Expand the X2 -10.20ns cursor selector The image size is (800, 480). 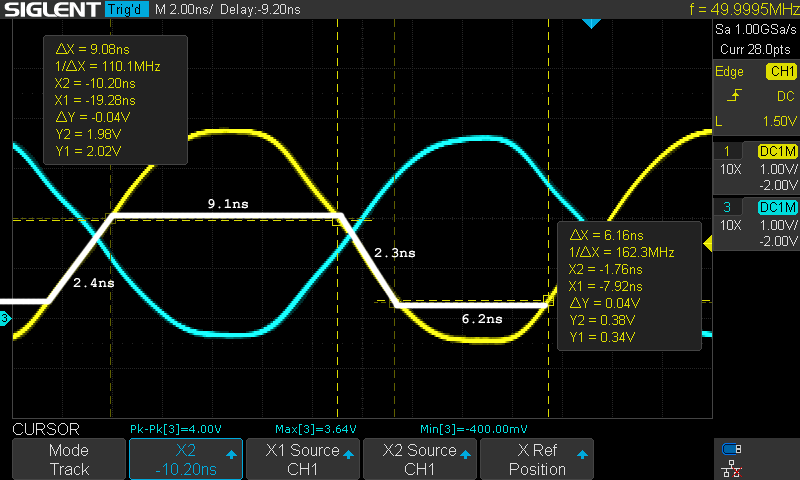point(185,459)
